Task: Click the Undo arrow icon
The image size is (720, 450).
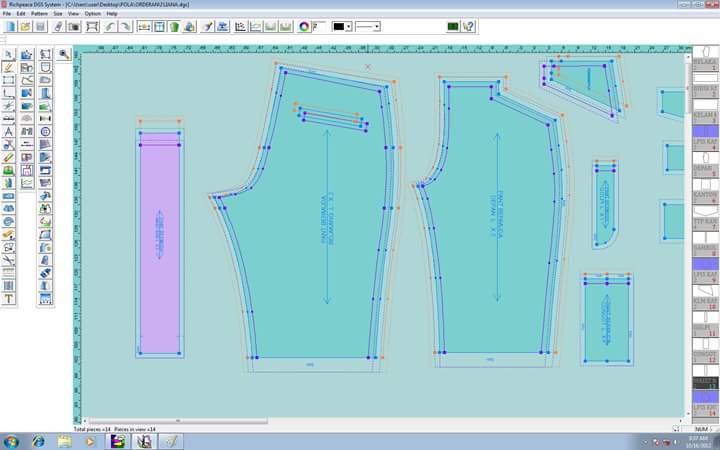Action: click(x=110, y=26)
